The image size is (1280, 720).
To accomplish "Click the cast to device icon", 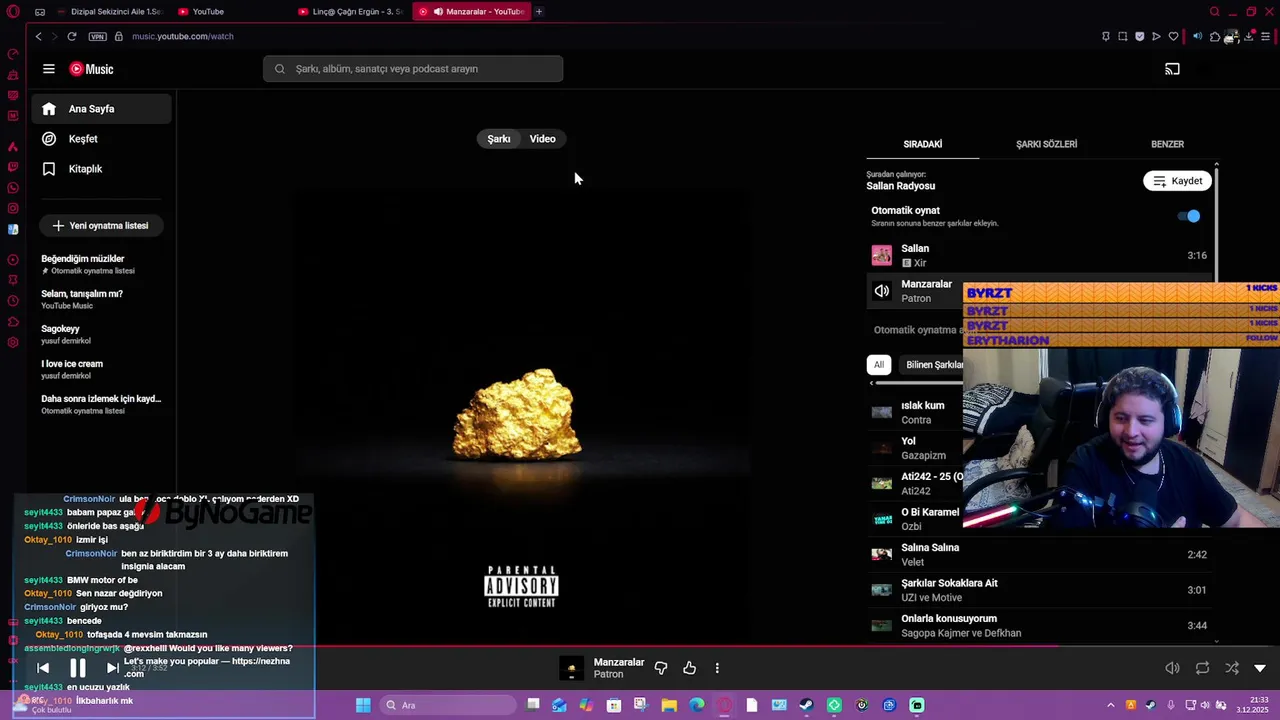I will pyautogui.click(x=1172, y=69).
